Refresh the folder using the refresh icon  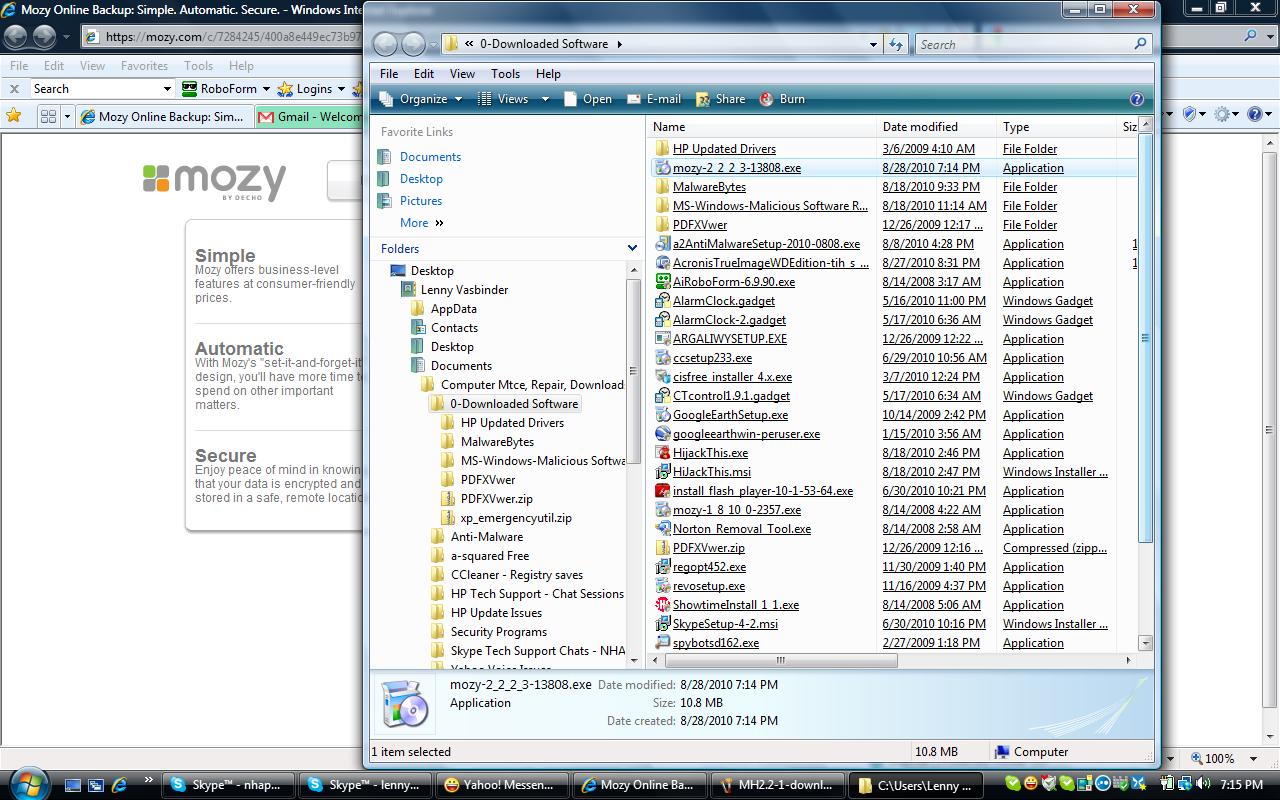click(896, 44)
